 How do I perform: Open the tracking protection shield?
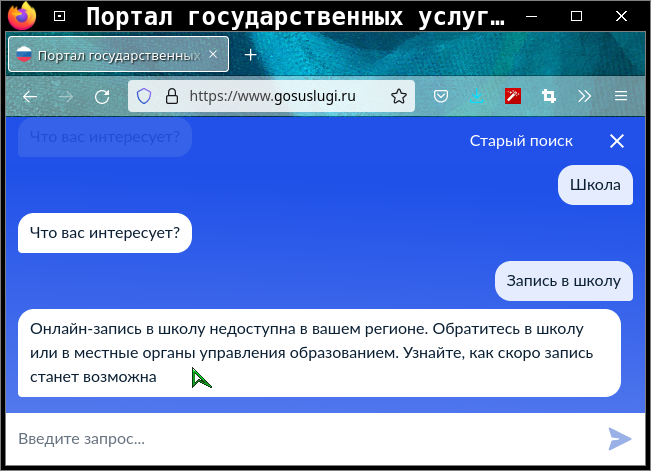[144, 96]
